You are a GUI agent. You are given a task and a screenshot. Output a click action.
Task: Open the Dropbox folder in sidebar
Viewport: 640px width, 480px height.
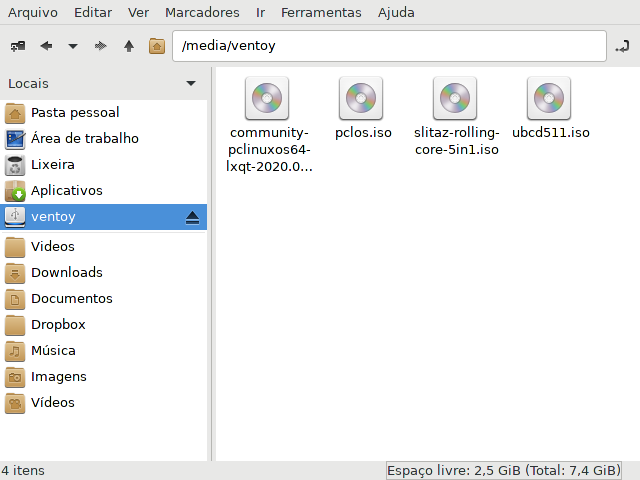tap(104, 324)
